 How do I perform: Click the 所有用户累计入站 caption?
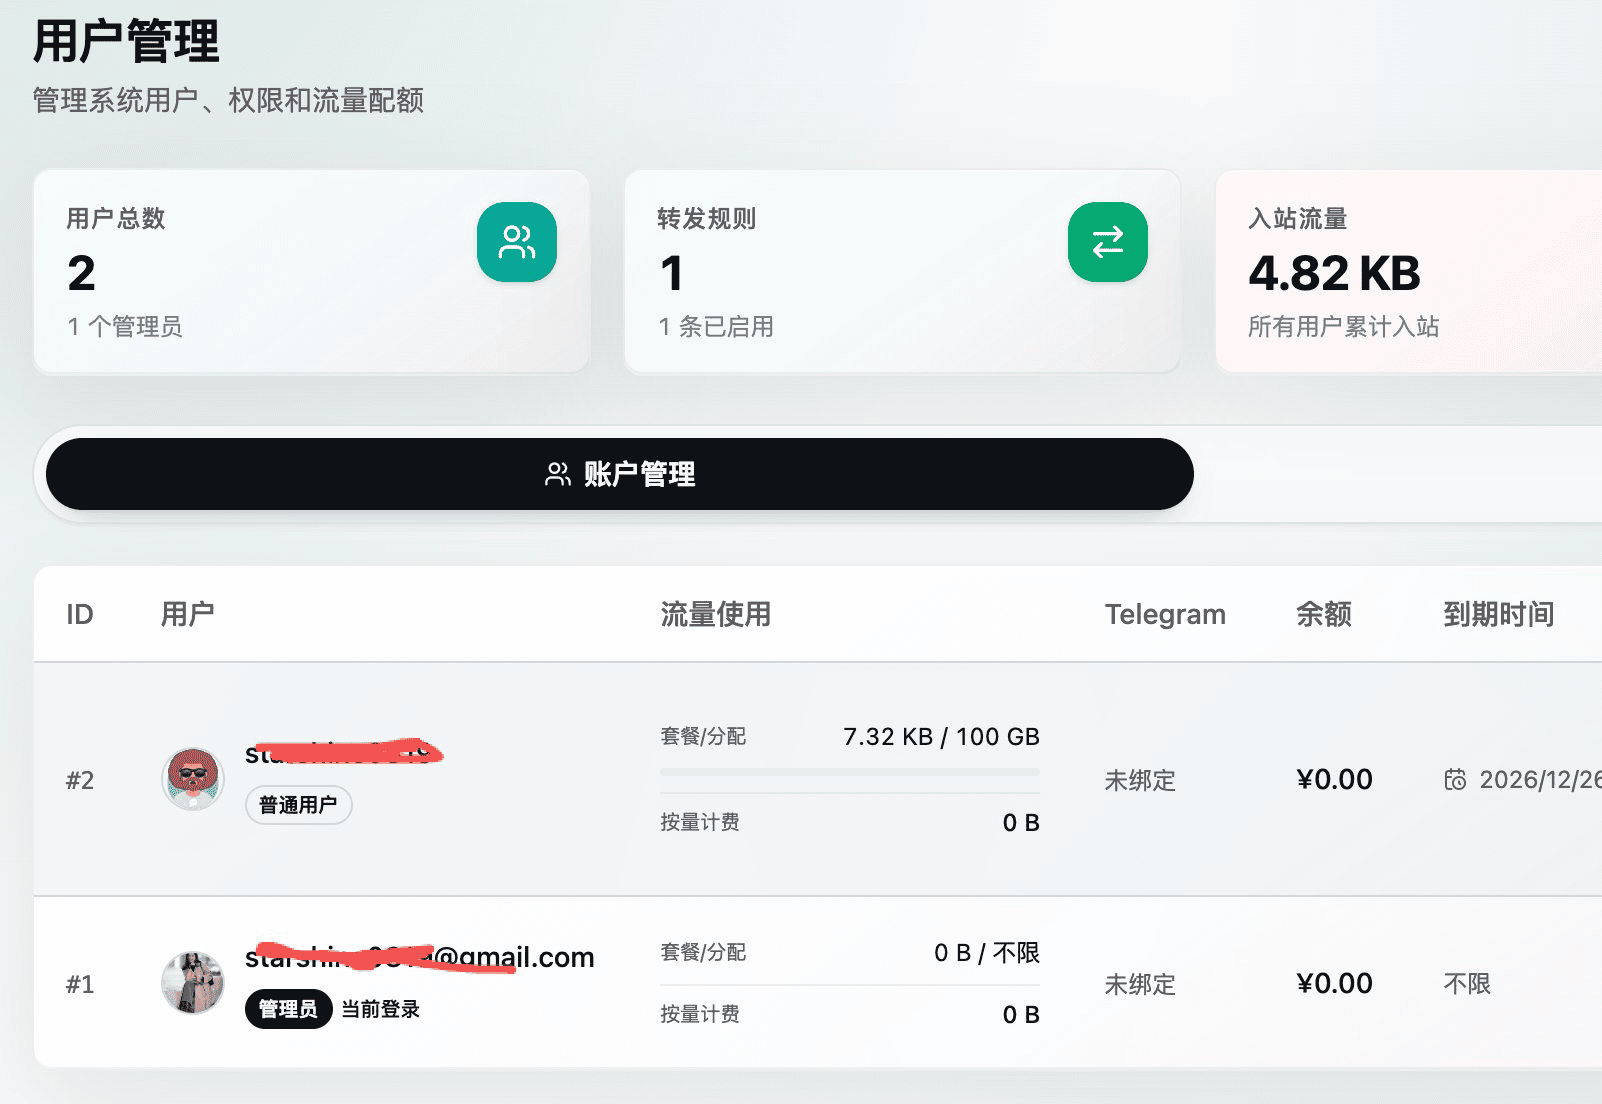tap(1343, 326)
